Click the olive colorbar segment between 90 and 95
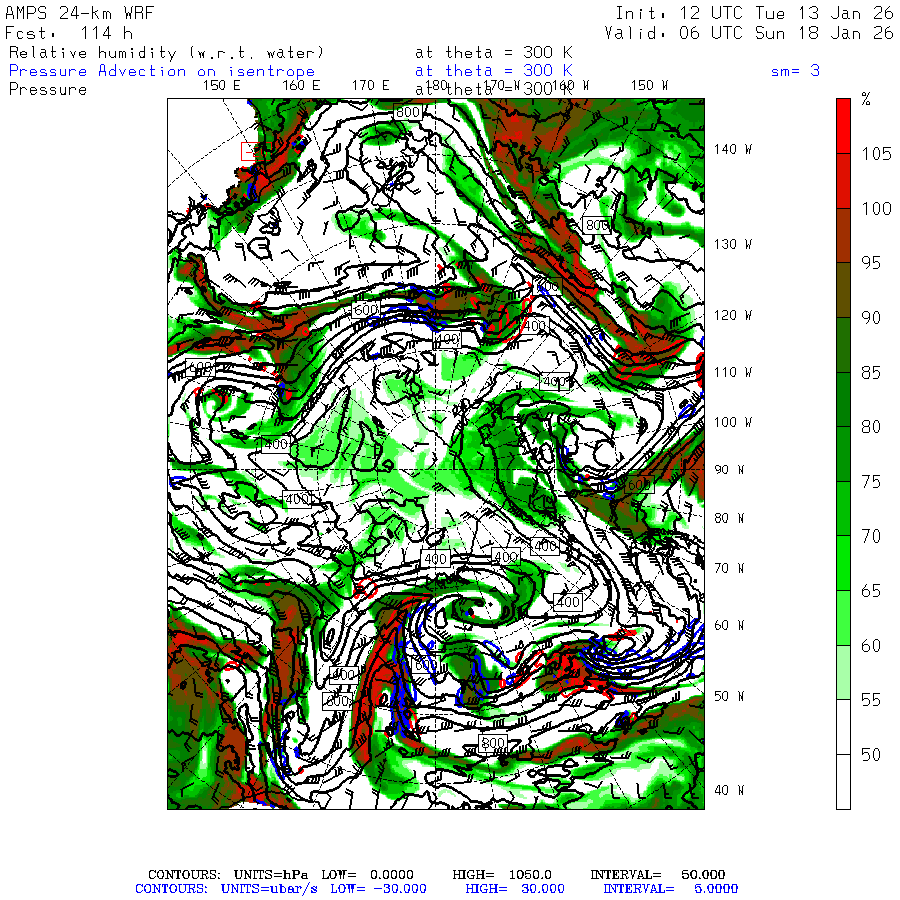900x900 pixels. [843, 290]
